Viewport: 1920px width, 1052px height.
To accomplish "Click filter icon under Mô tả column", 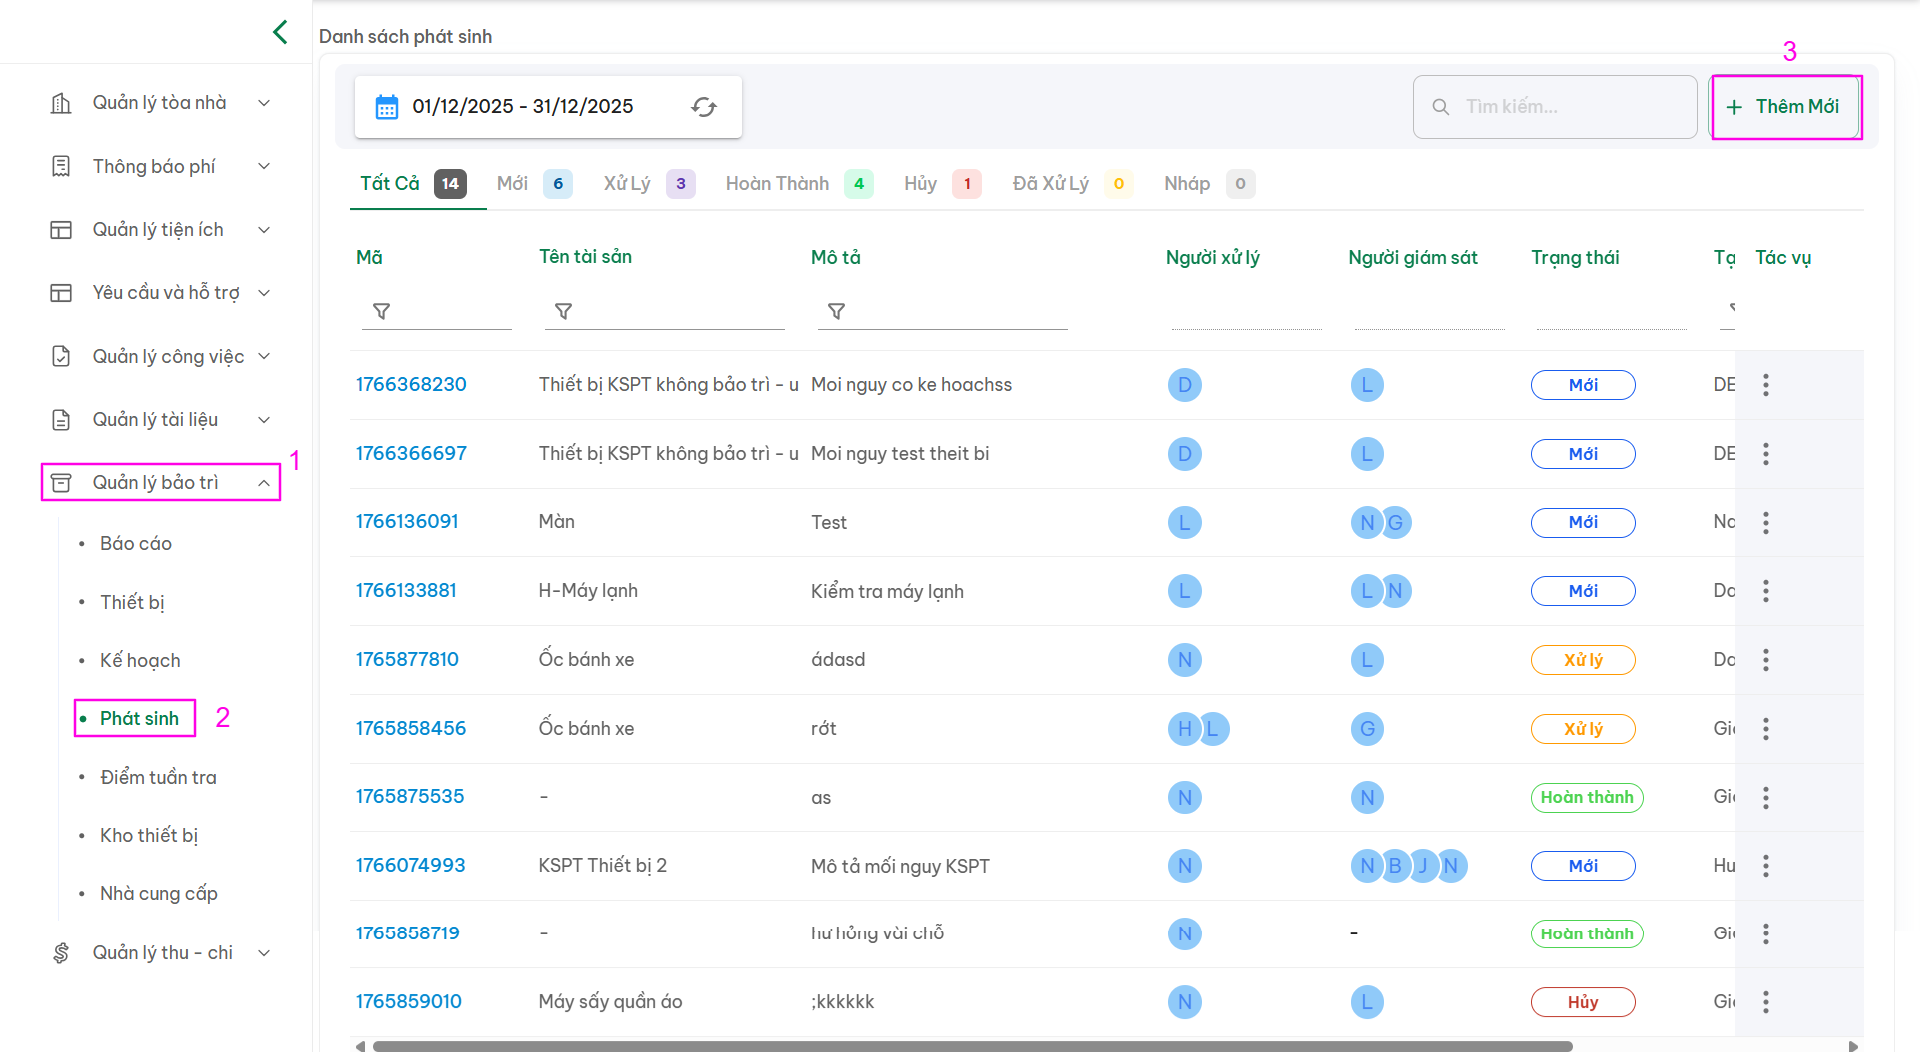I will click(836, 312).
